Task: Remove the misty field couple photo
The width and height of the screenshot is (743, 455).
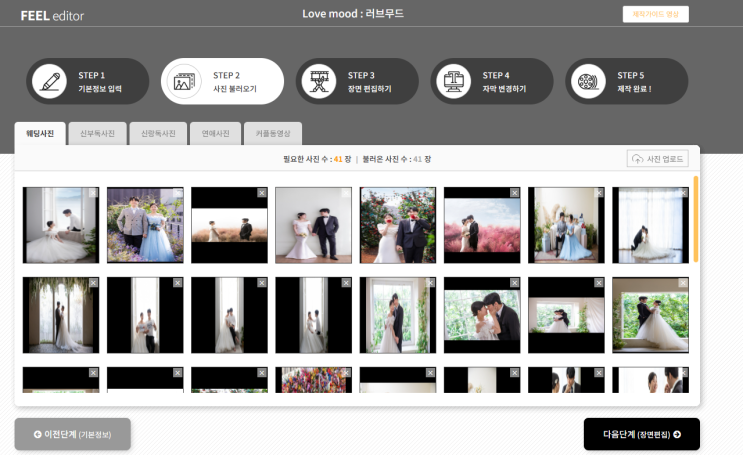Action: [x=262, y=192]
